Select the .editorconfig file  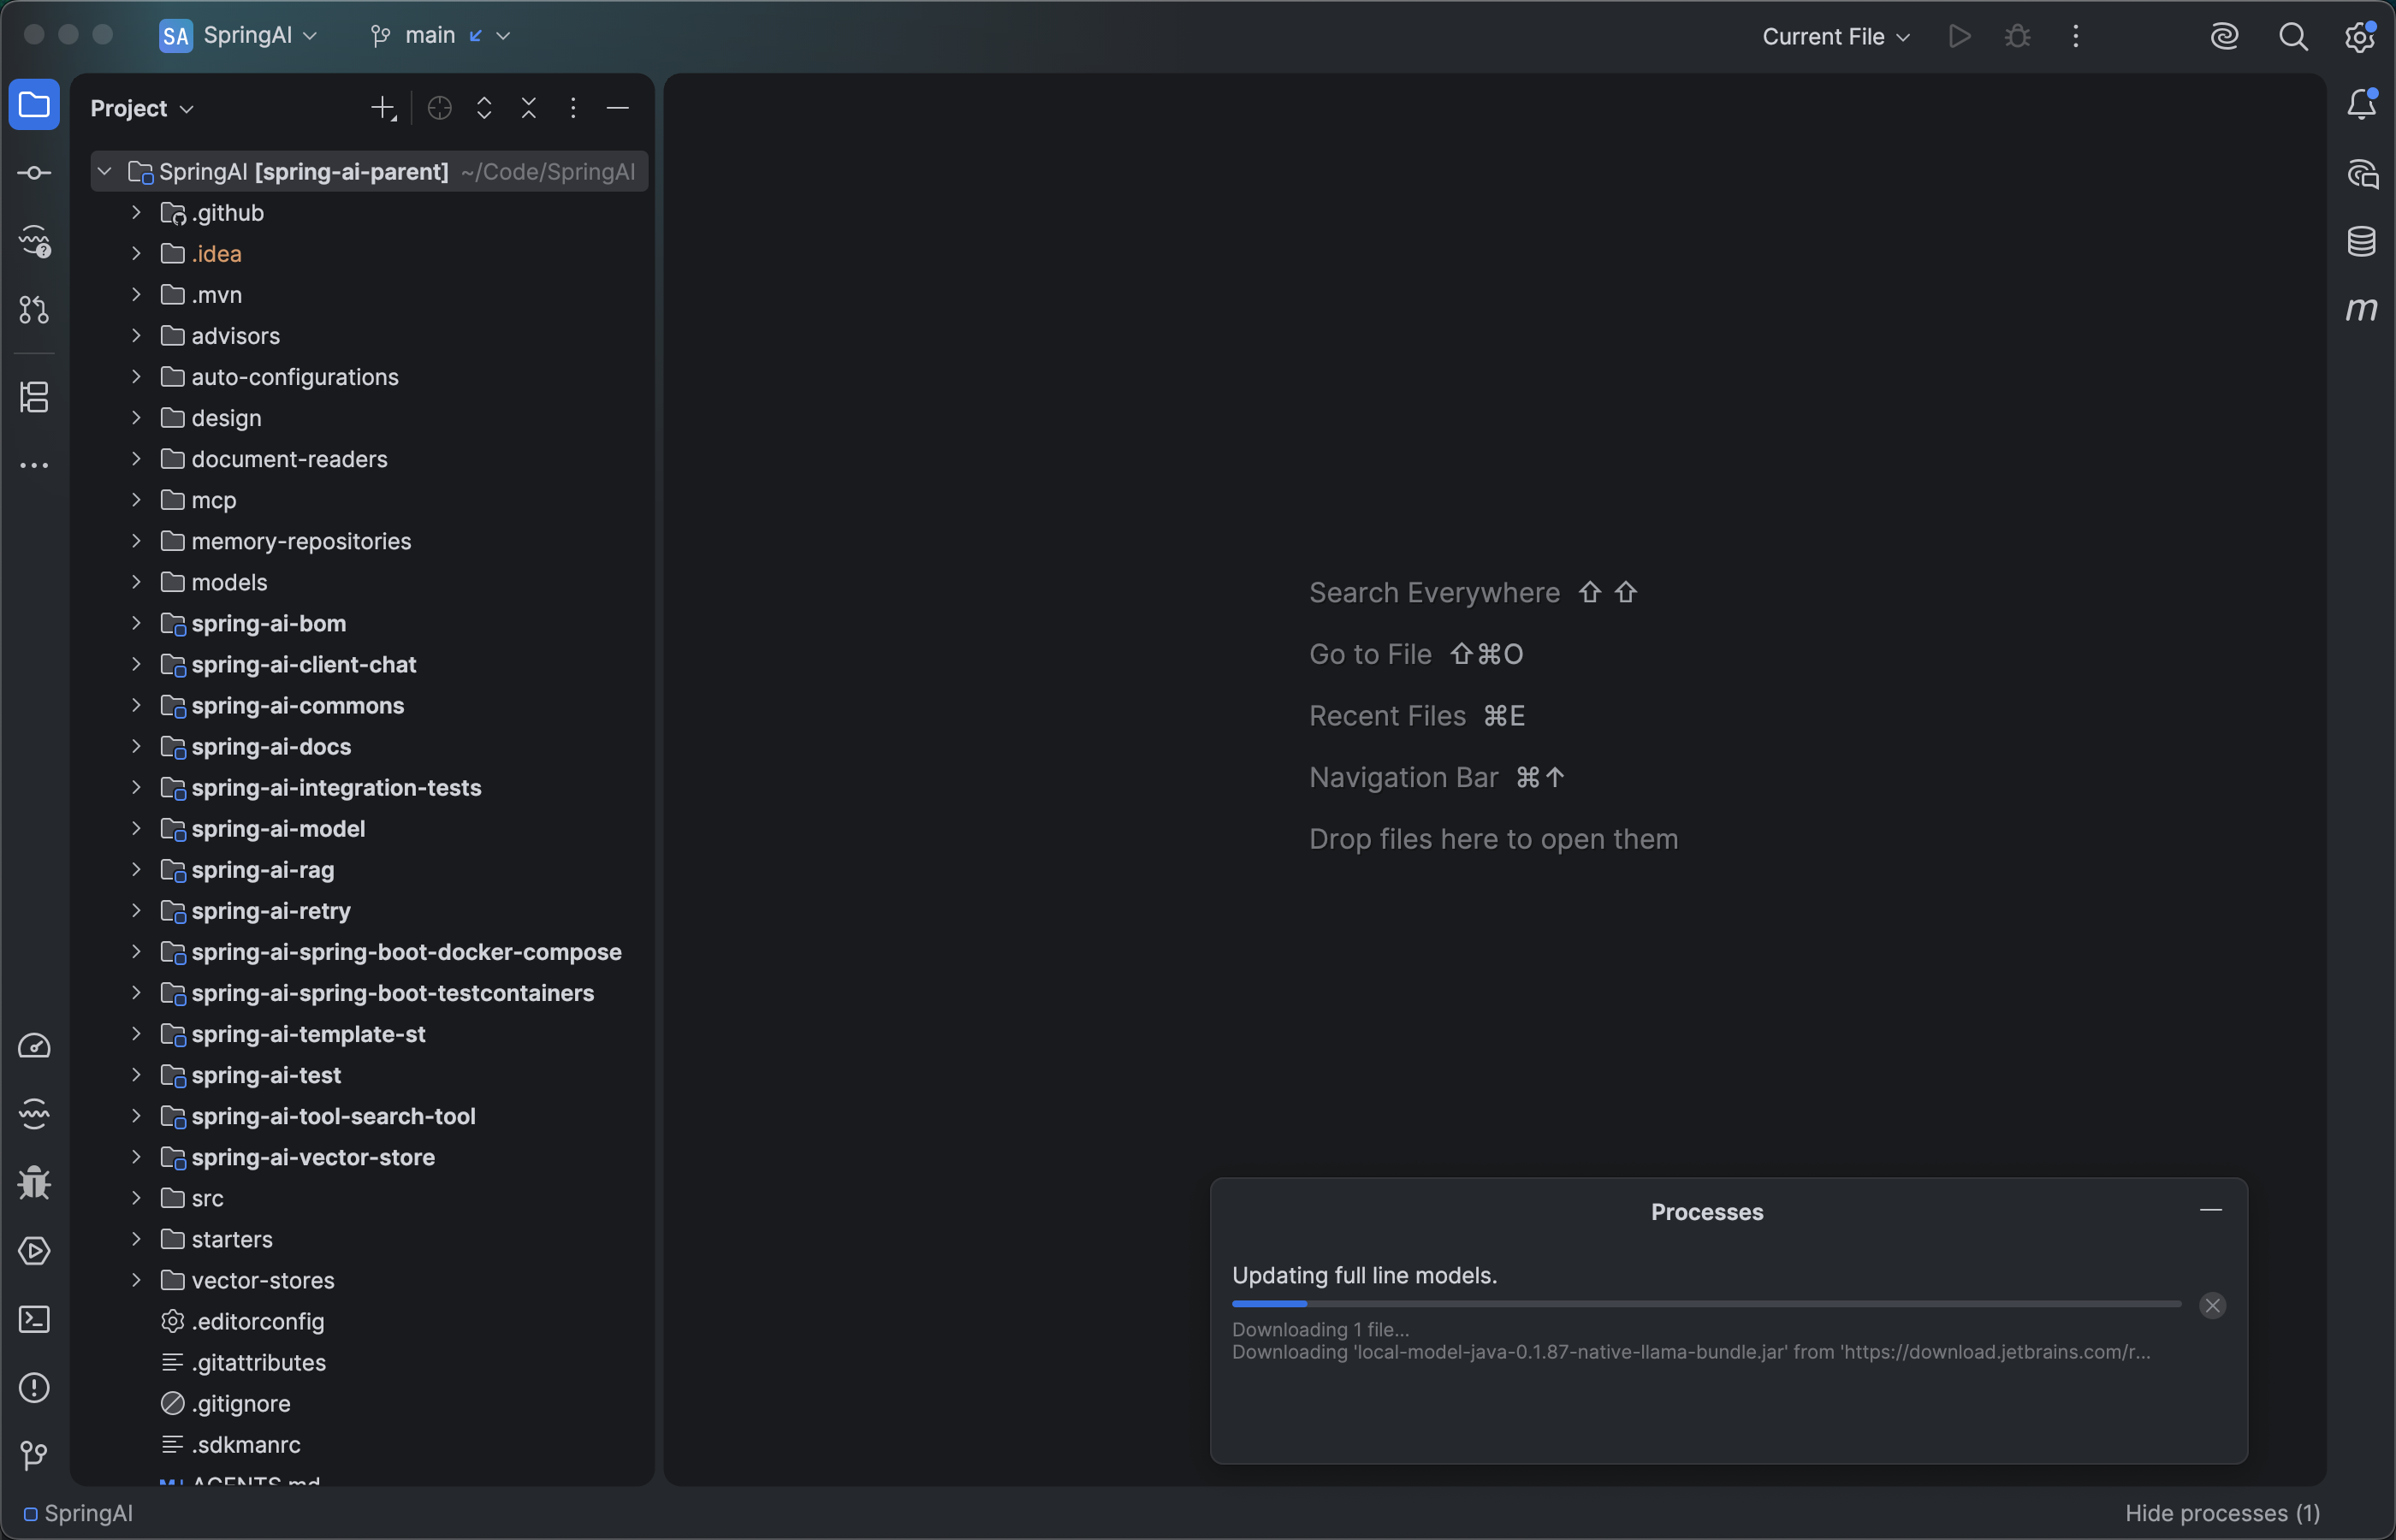[x=370, y=1321]
